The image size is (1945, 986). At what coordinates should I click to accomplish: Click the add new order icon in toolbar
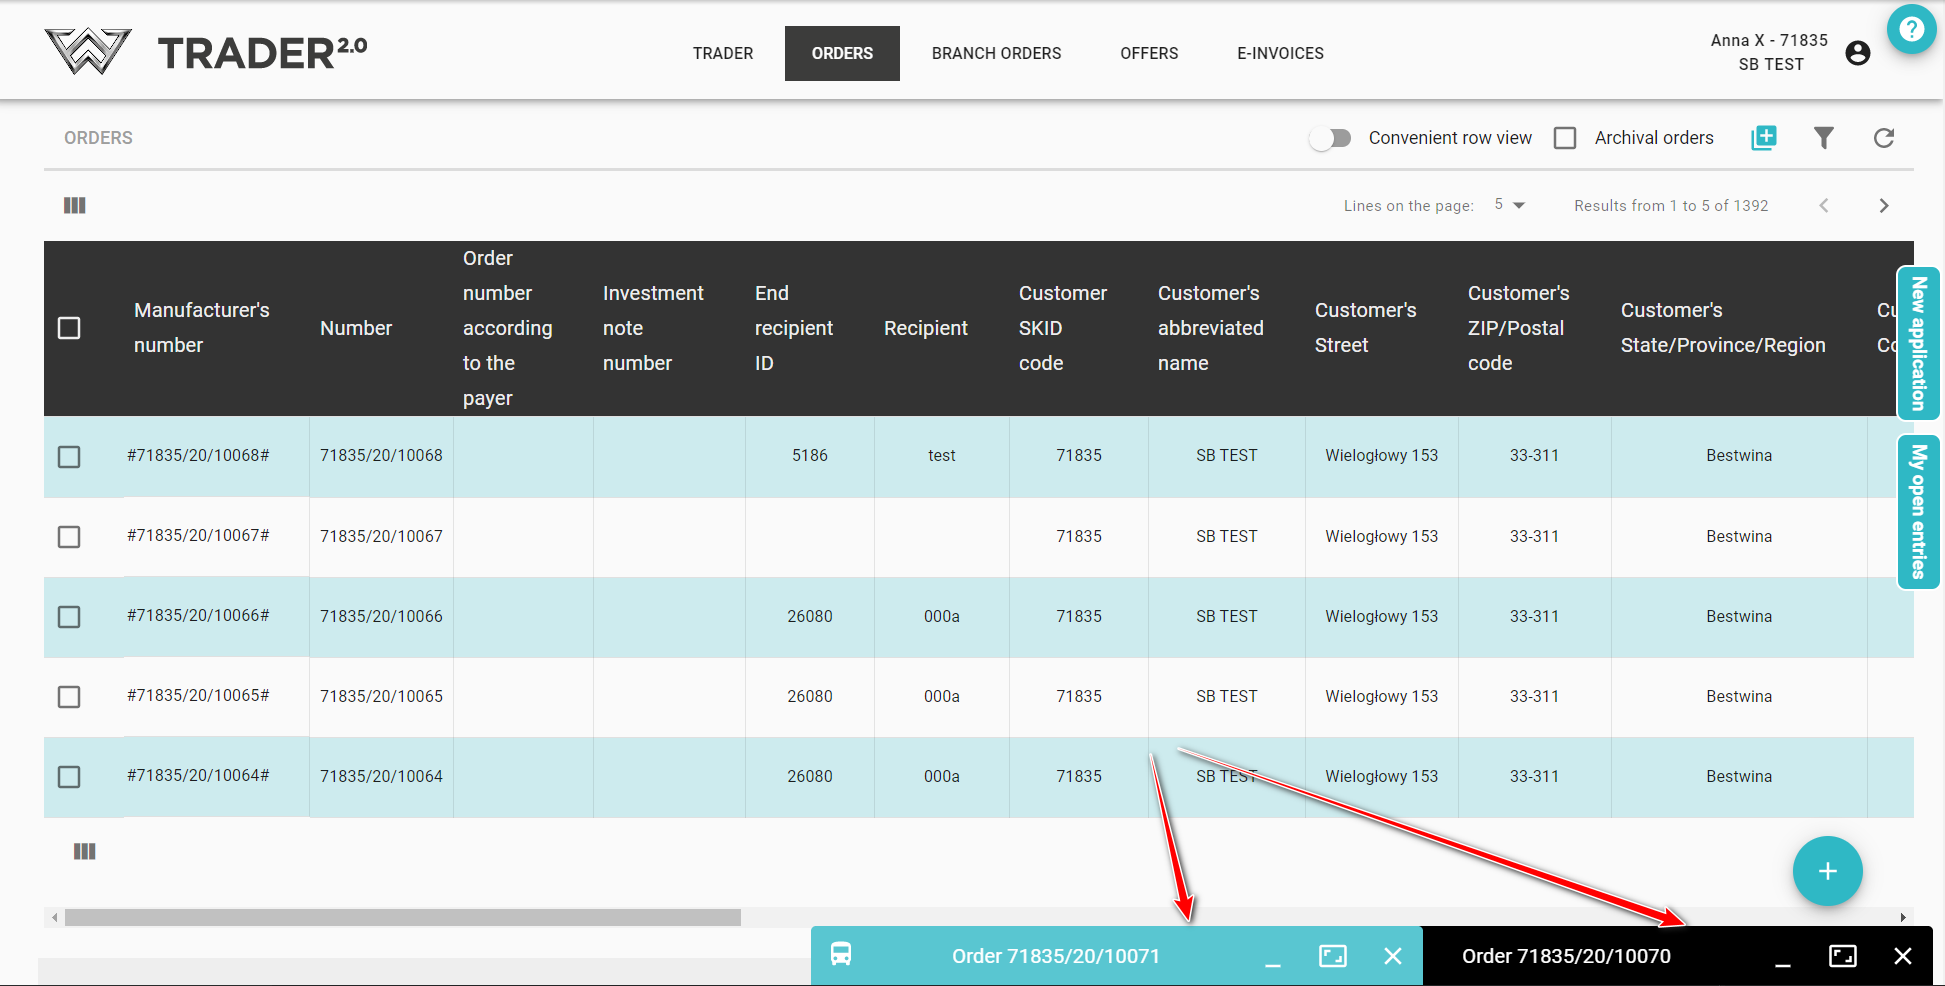[1764, 138]
